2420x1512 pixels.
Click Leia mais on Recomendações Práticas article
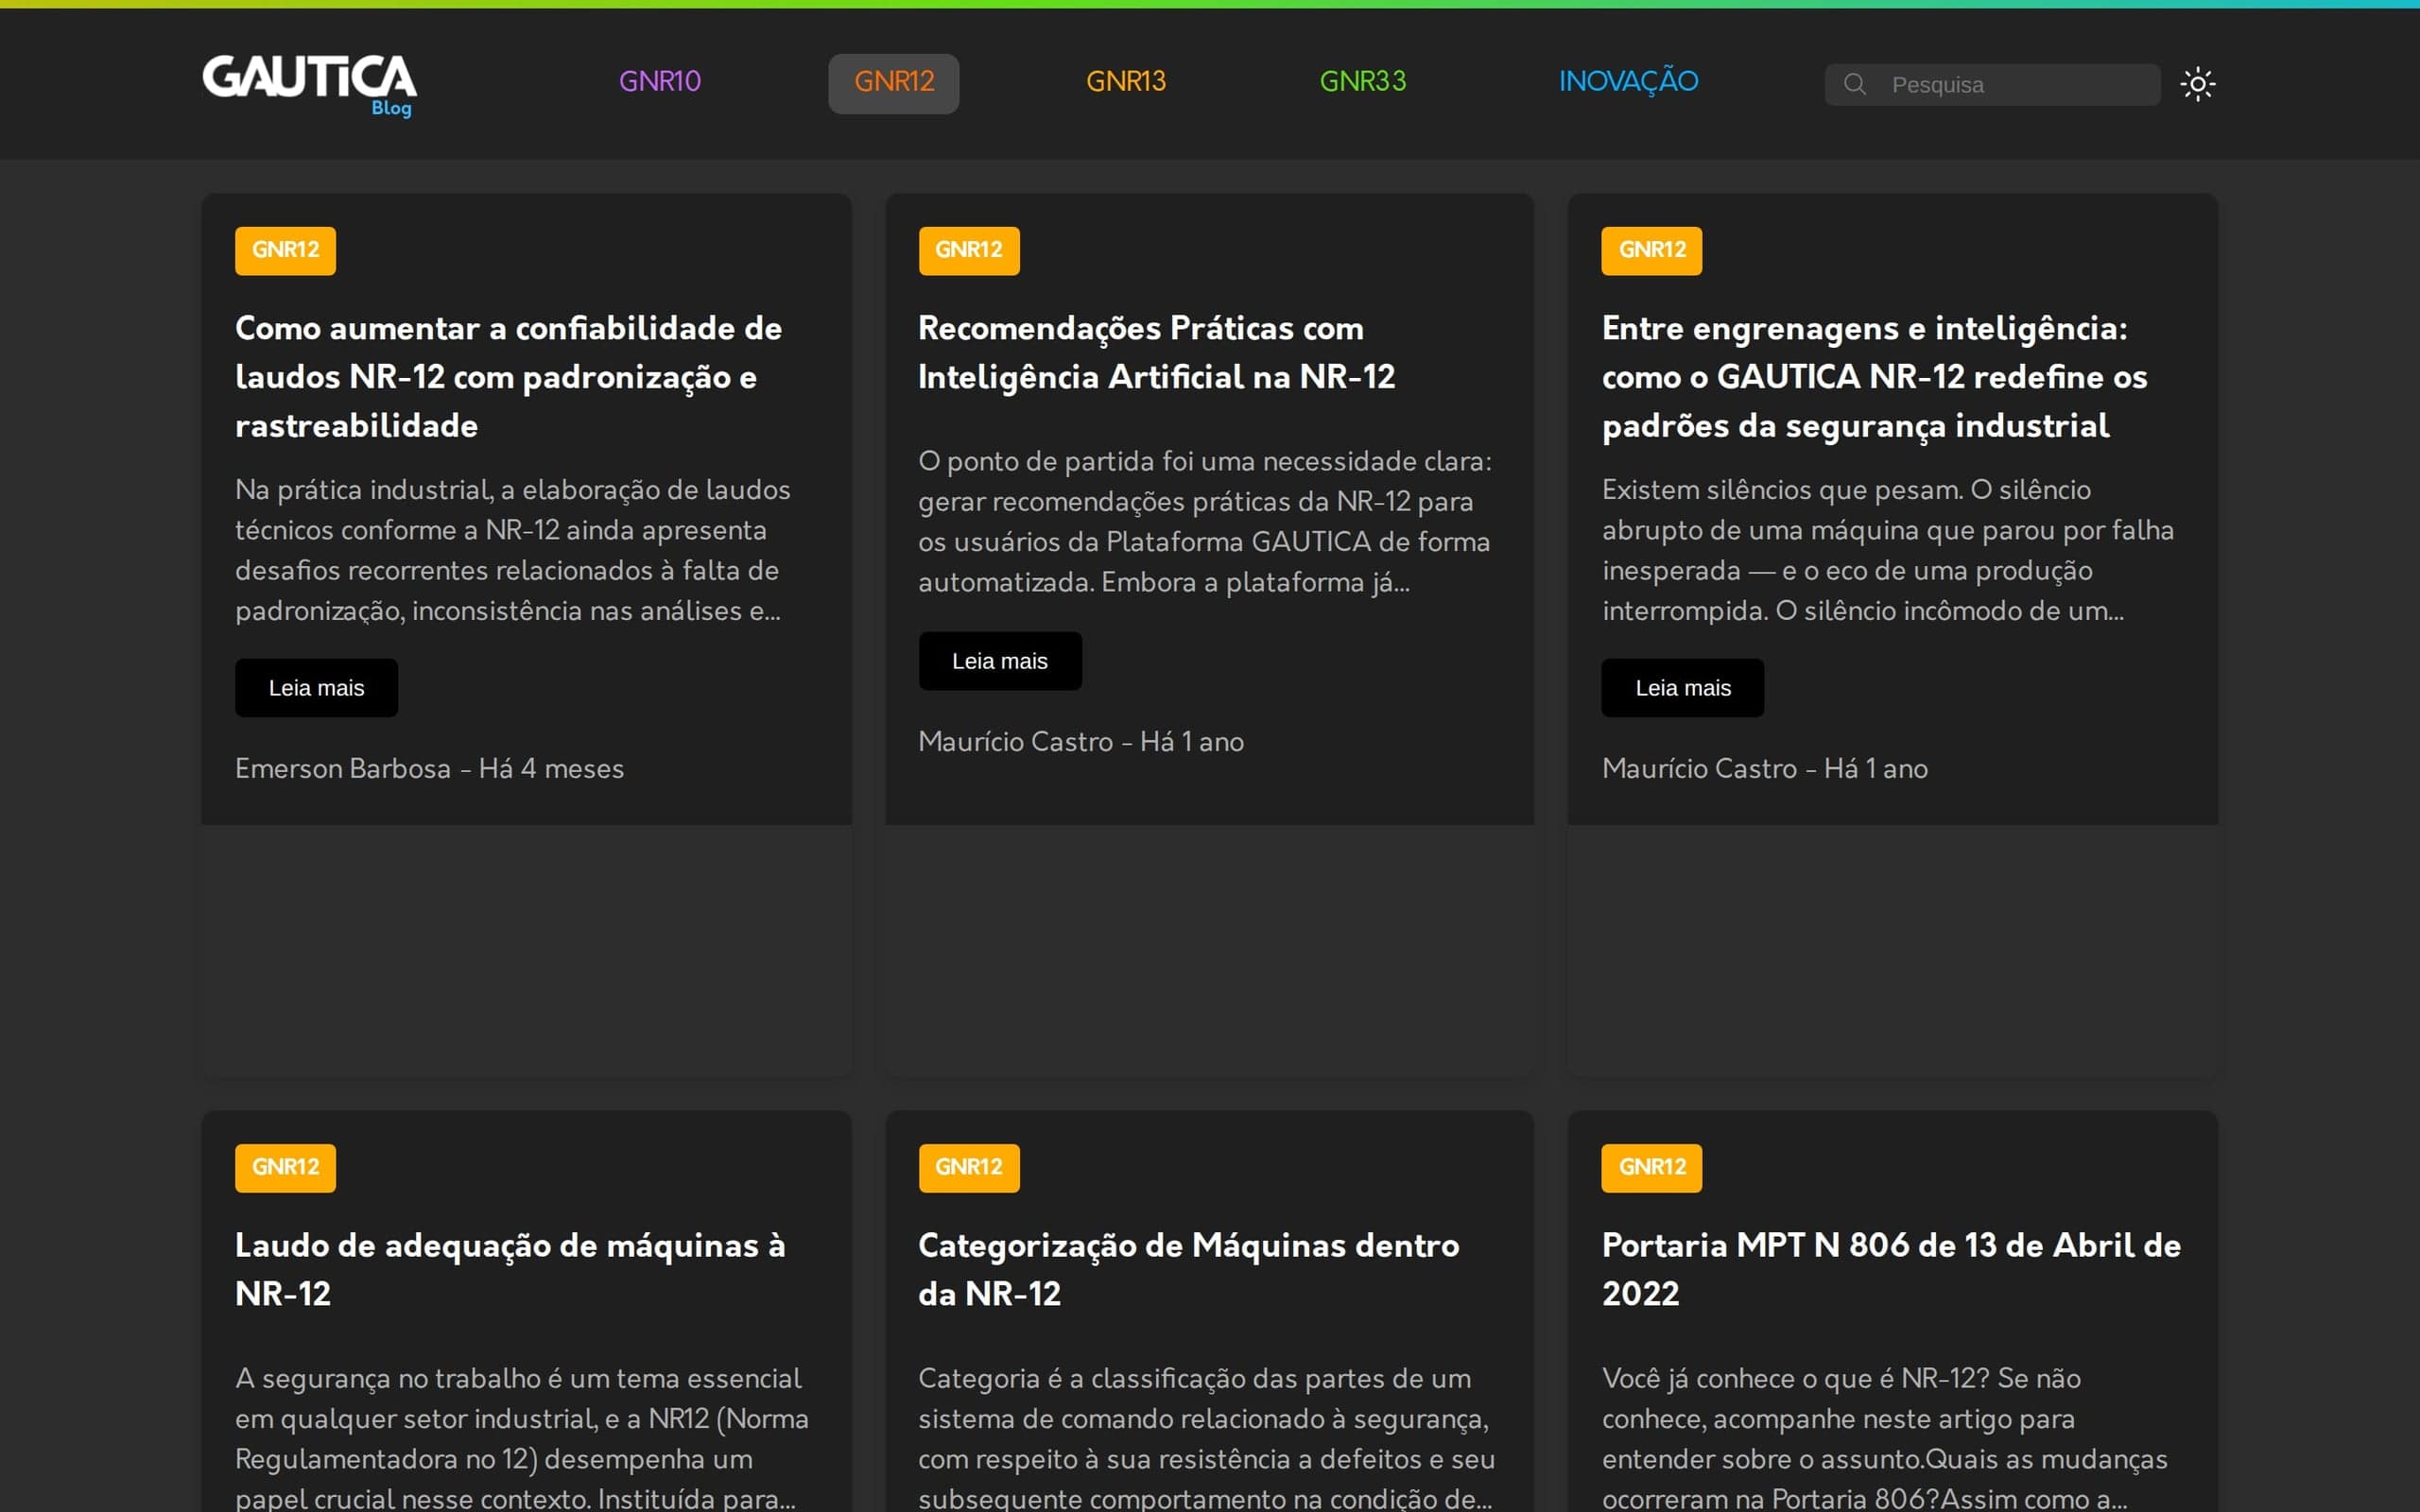999,661
